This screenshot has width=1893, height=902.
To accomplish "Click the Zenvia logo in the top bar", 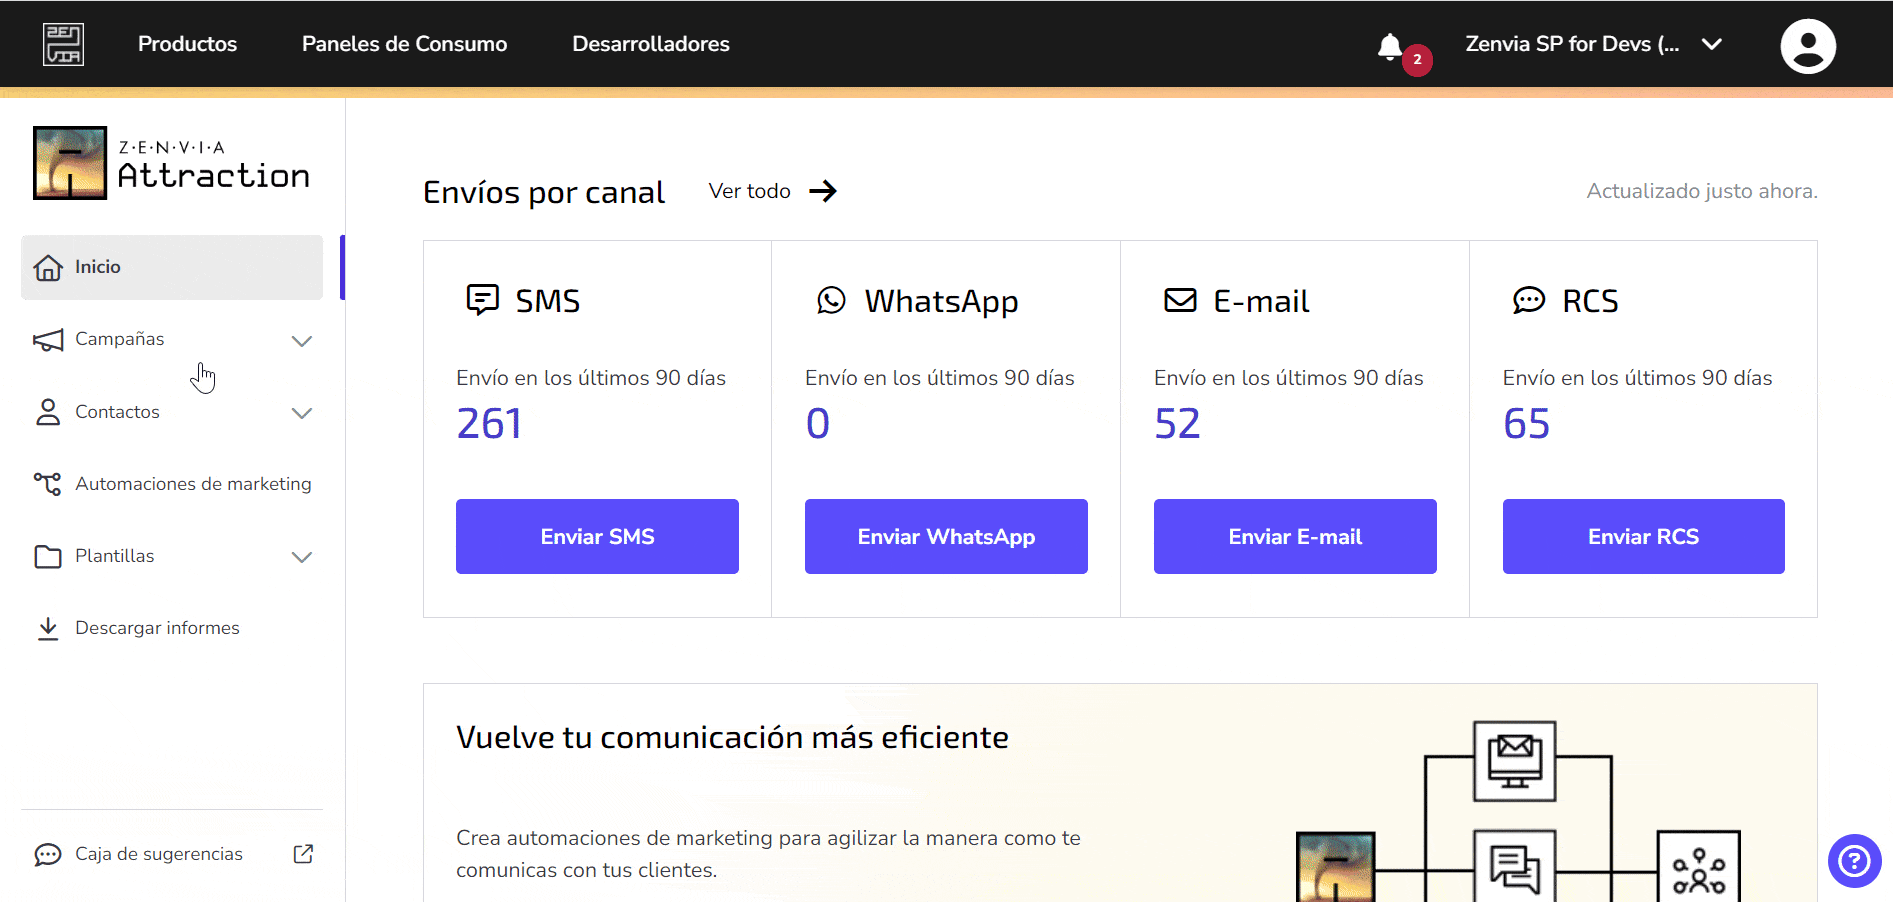I will pyautogui.click(x=62, y=44).
